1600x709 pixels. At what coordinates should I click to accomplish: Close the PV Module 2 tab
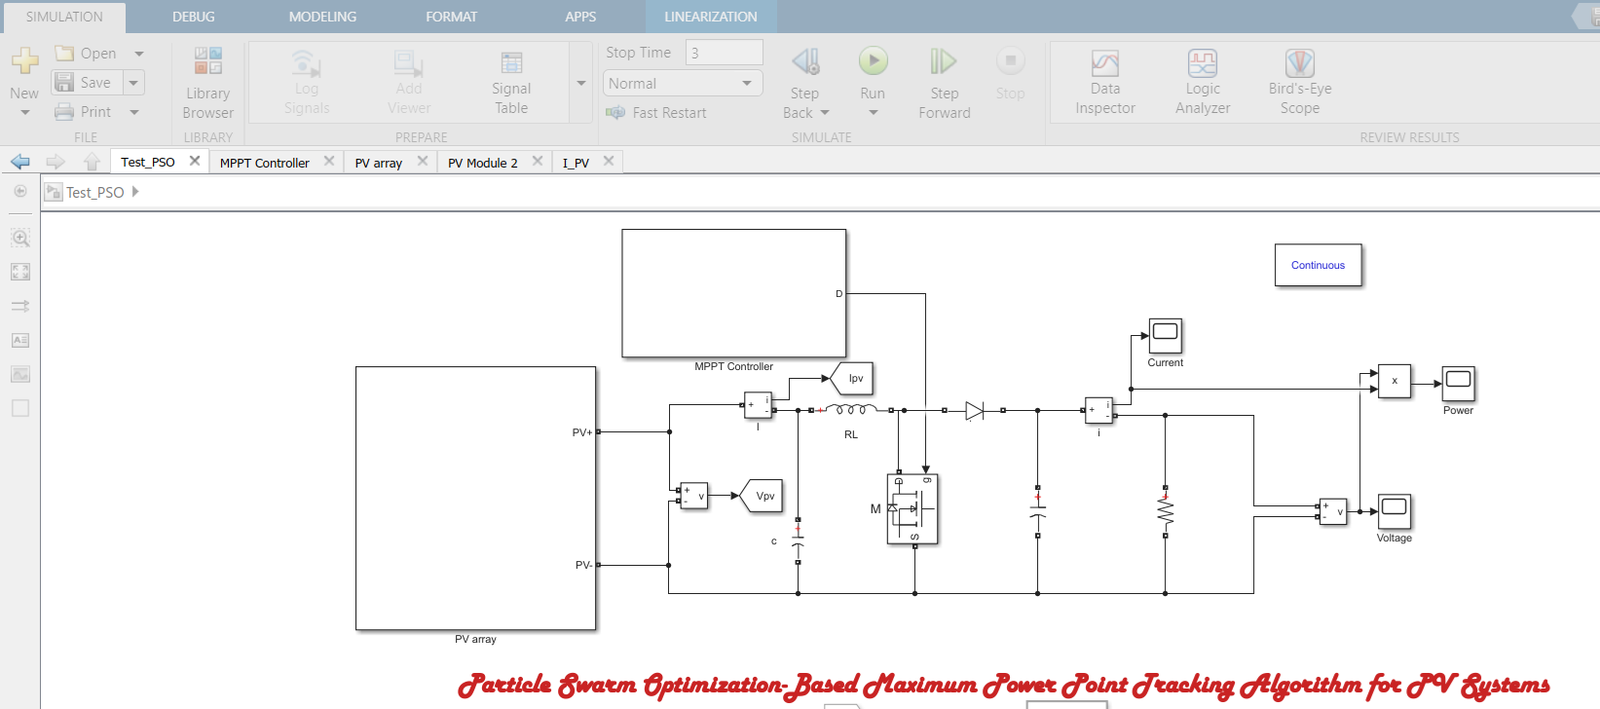click(538, 161)
